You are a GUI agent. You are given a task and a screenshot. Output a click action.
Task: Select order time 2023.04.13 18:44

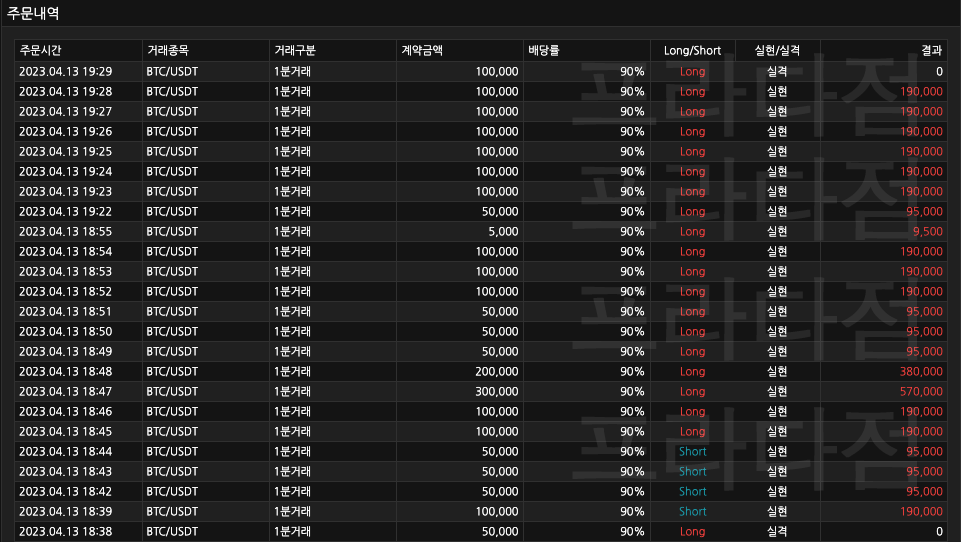click(66, 451)
